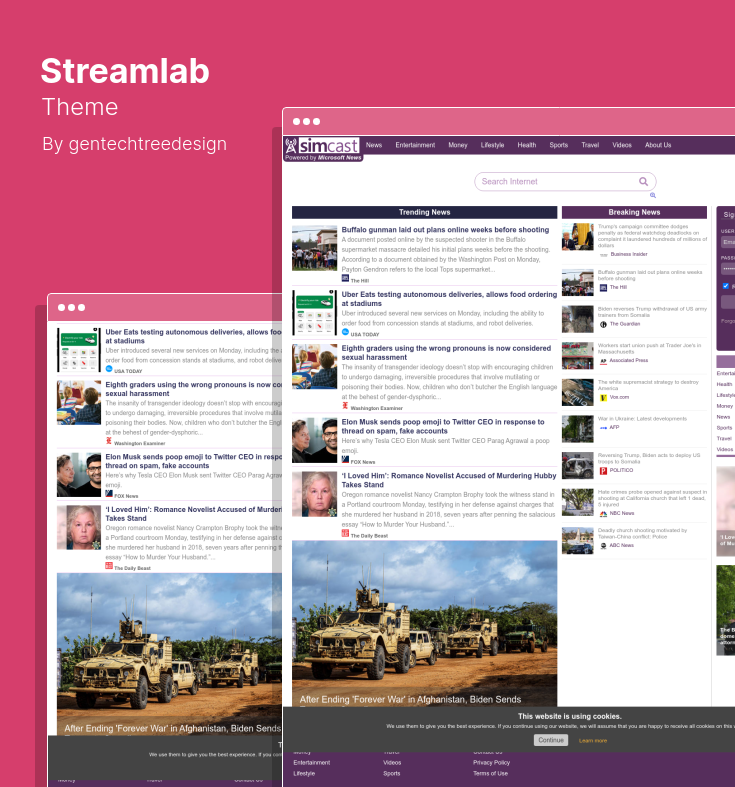Click the Buffalo gunman crowd thumbnail in Trending News
This screenshot has width=735, height=787.
click(314, 248)
